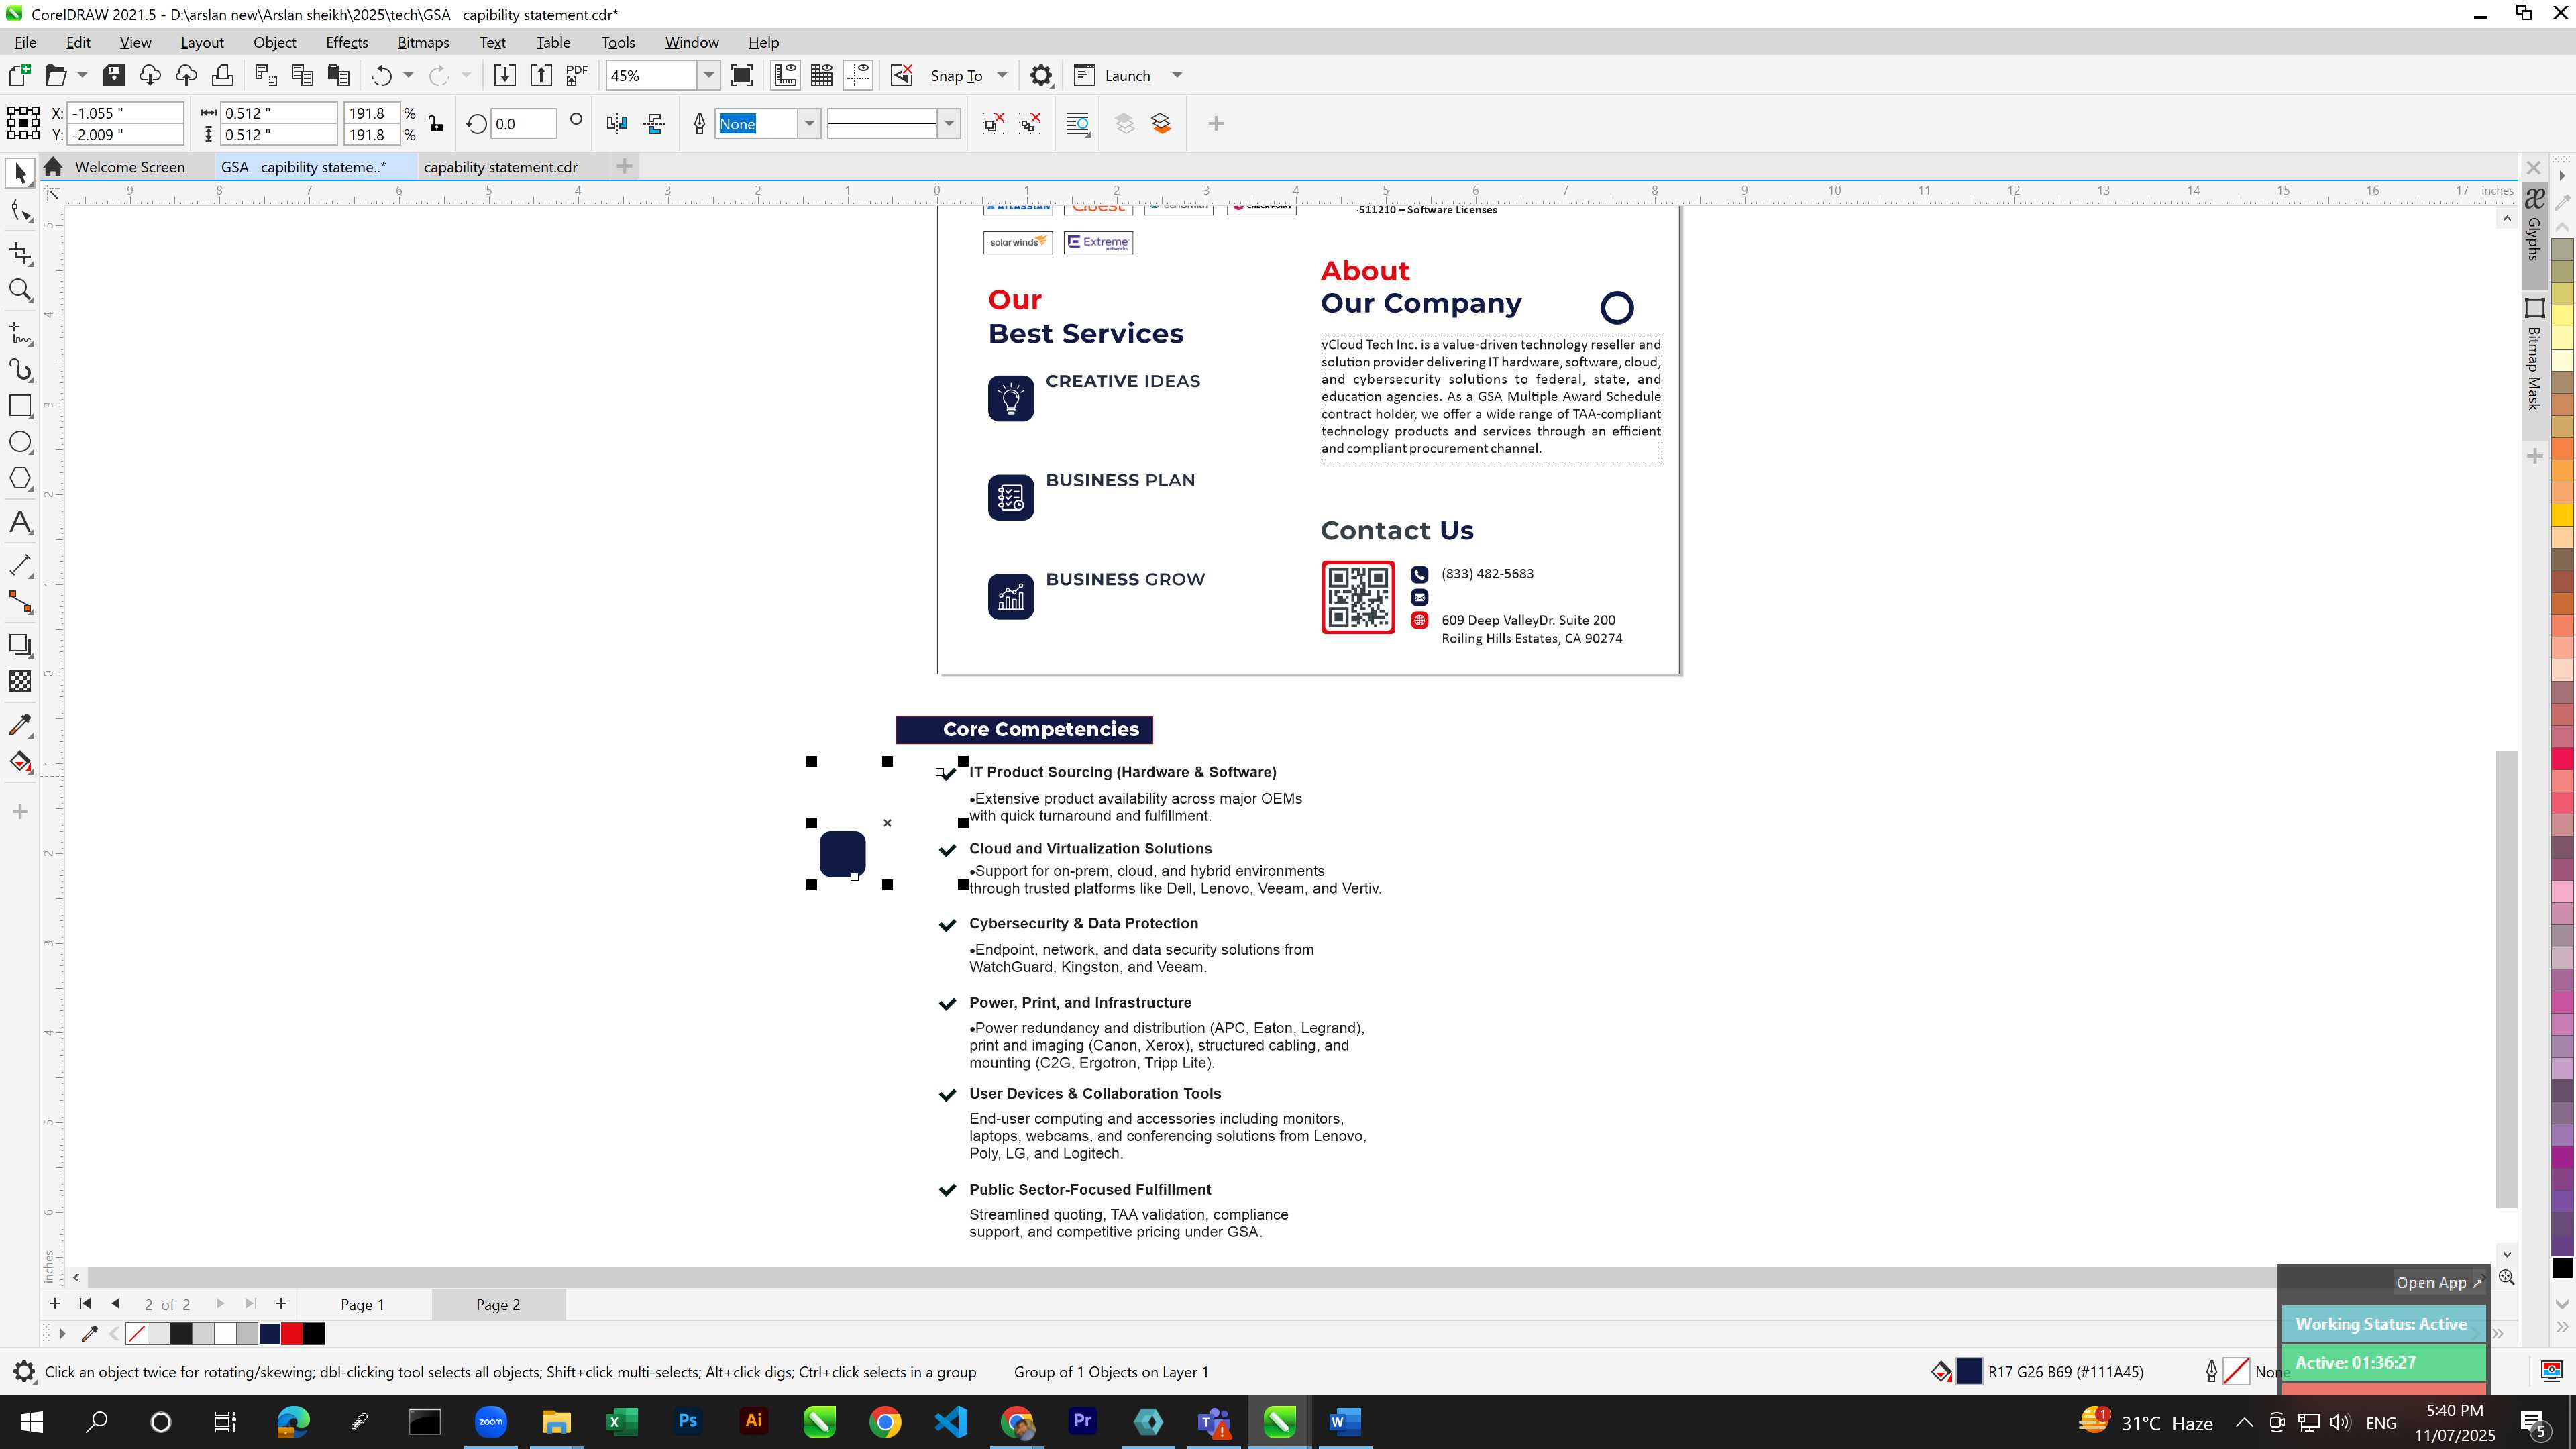Open Windows Start menu
The width and height of the screenshot is (2576, 1449).
pyautogui.click(x=31, y=1422)
